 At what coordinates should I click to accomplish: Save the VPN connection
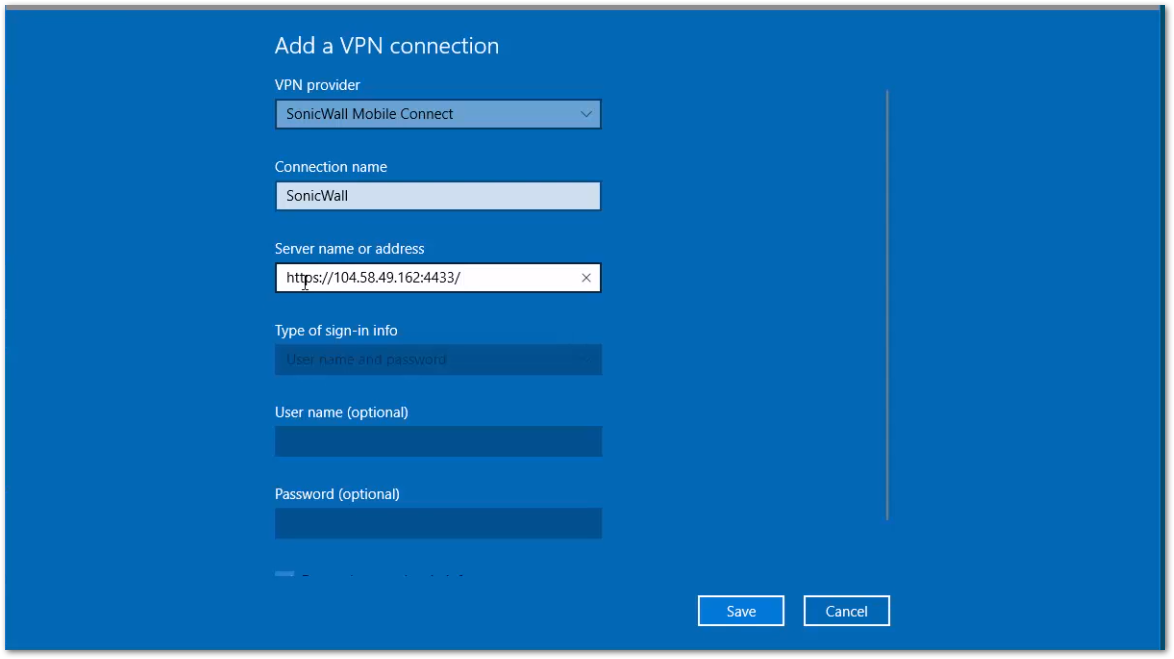point(740,611)
